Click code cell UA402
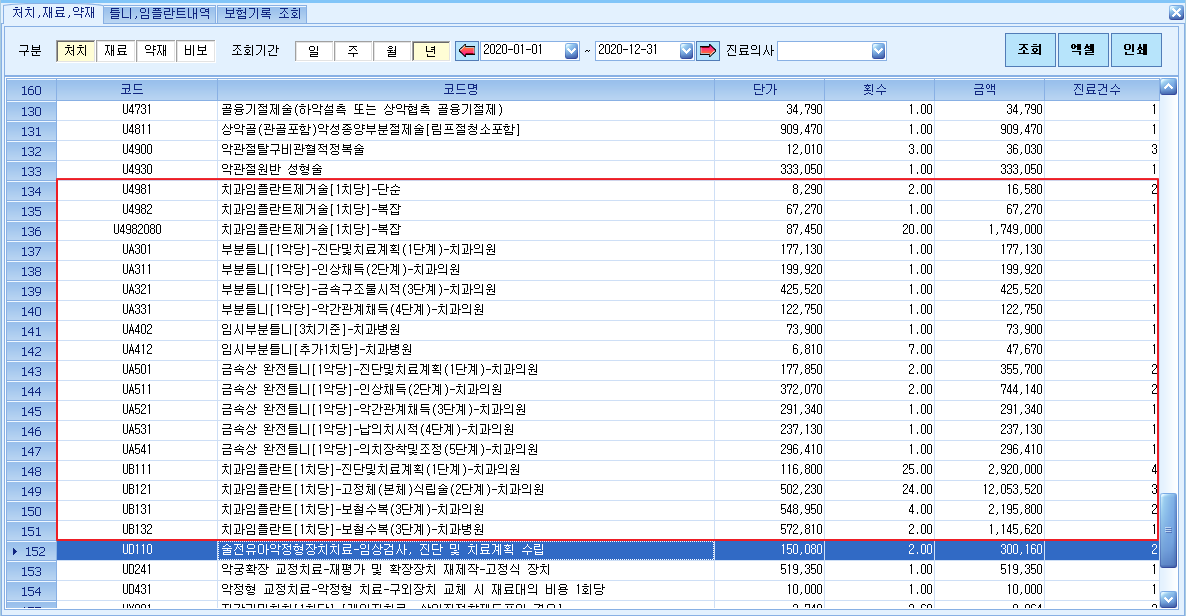This screenshot has width=1186, height=616. tap(137, 329)
